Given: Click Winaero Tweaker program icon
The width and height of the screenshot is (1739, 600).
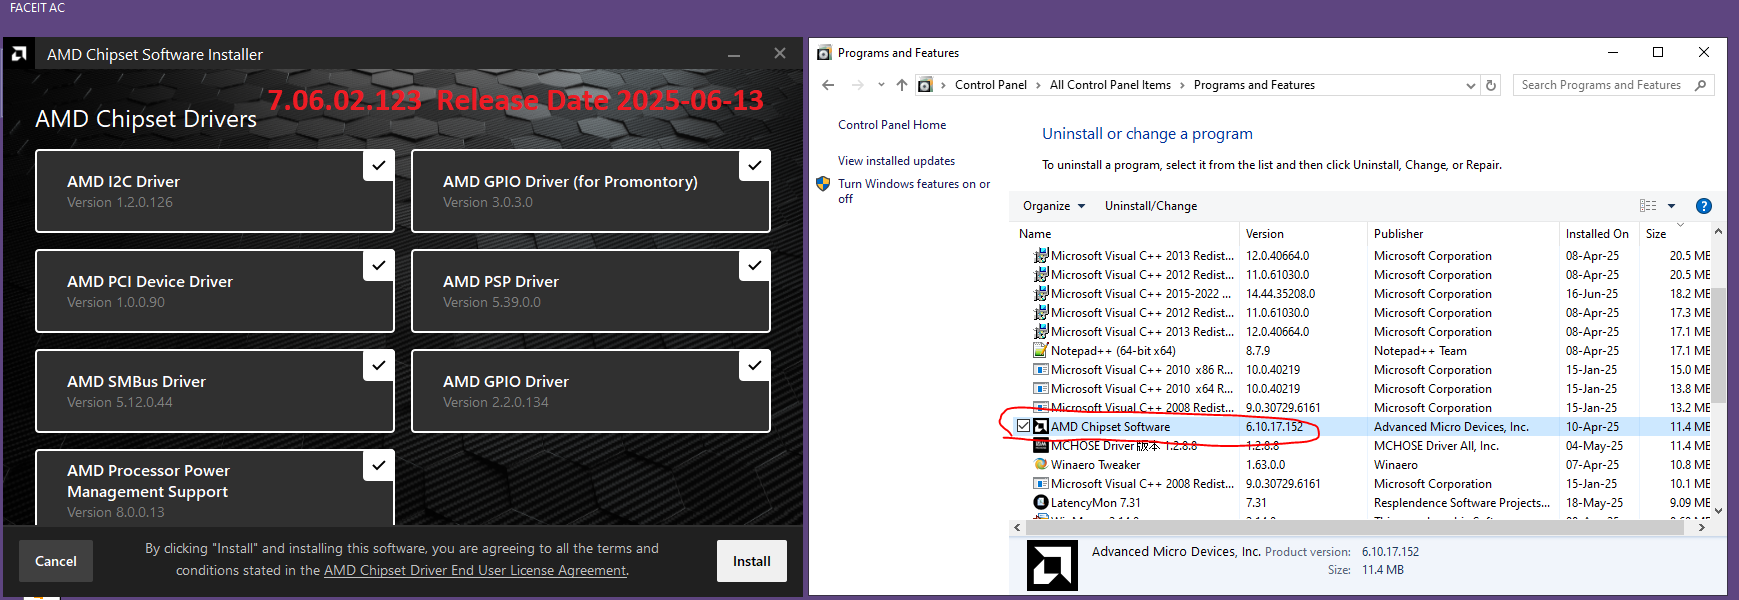Looking at the screenshot, I should click(1041, 465).
